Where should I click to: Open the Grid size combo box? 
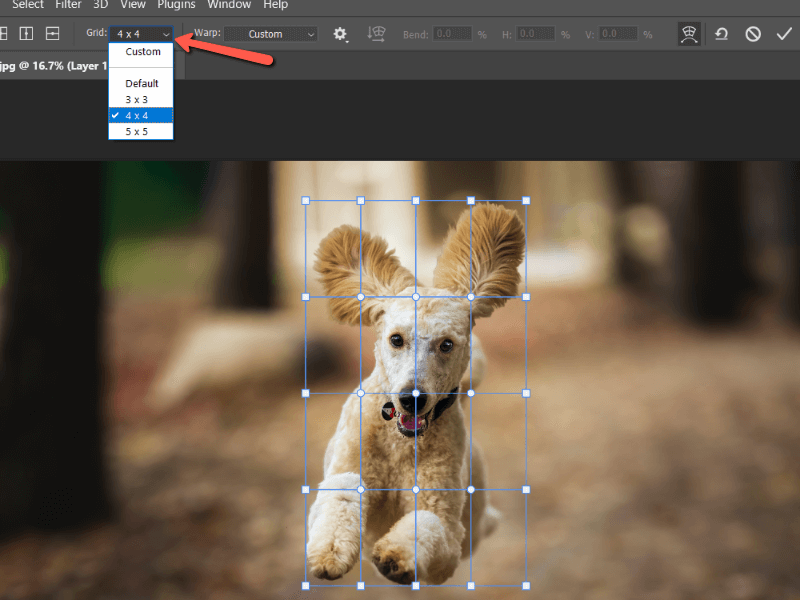141,33
